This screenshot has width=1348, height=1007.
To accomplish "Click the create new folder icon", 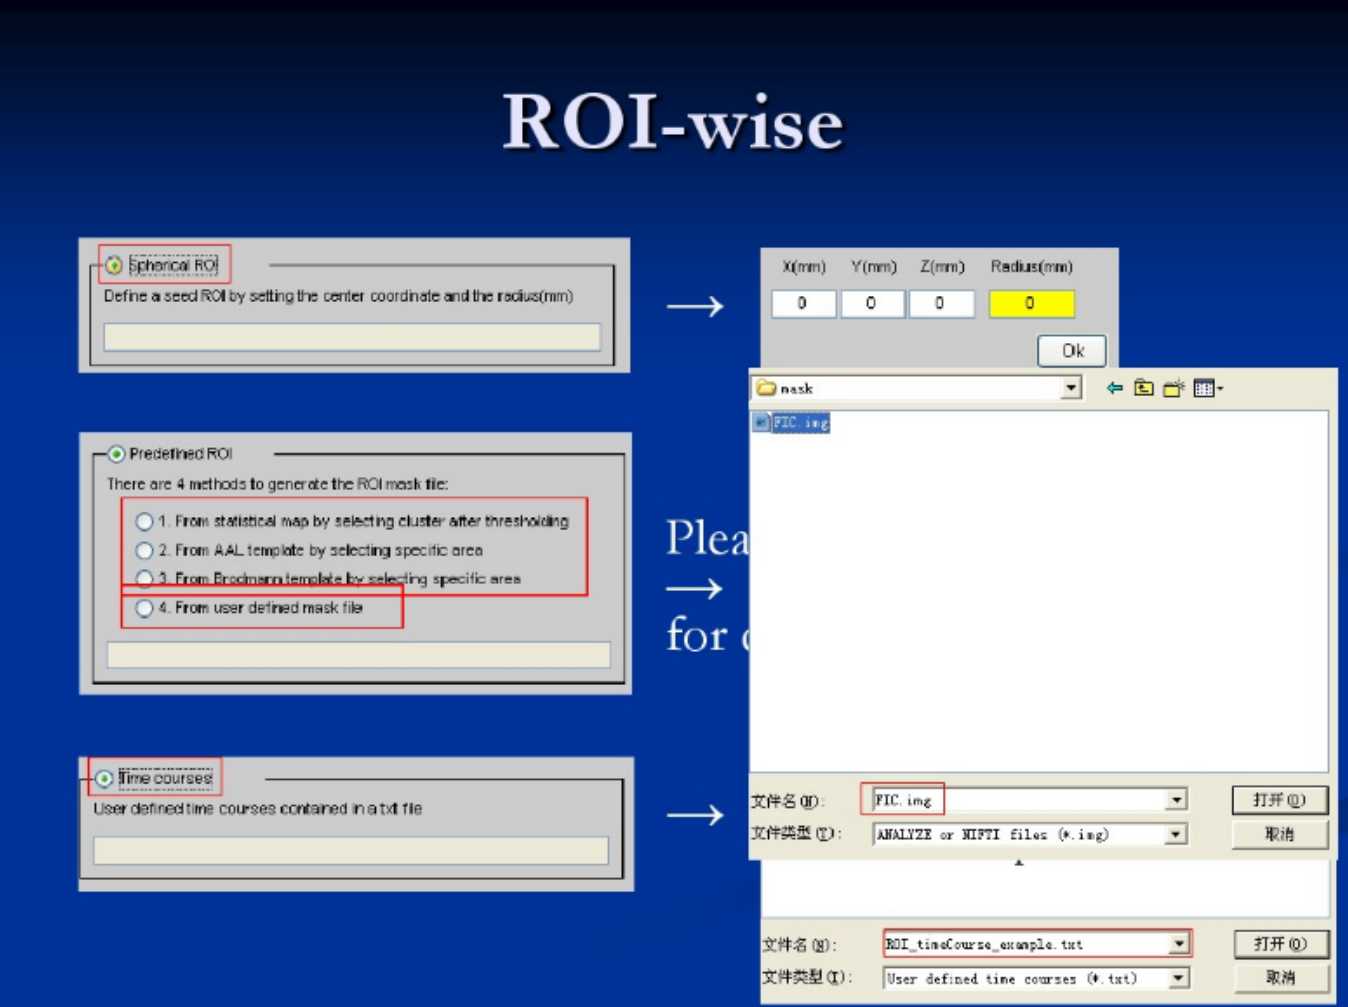I will pyautogui.click(x=1173, y=388).
